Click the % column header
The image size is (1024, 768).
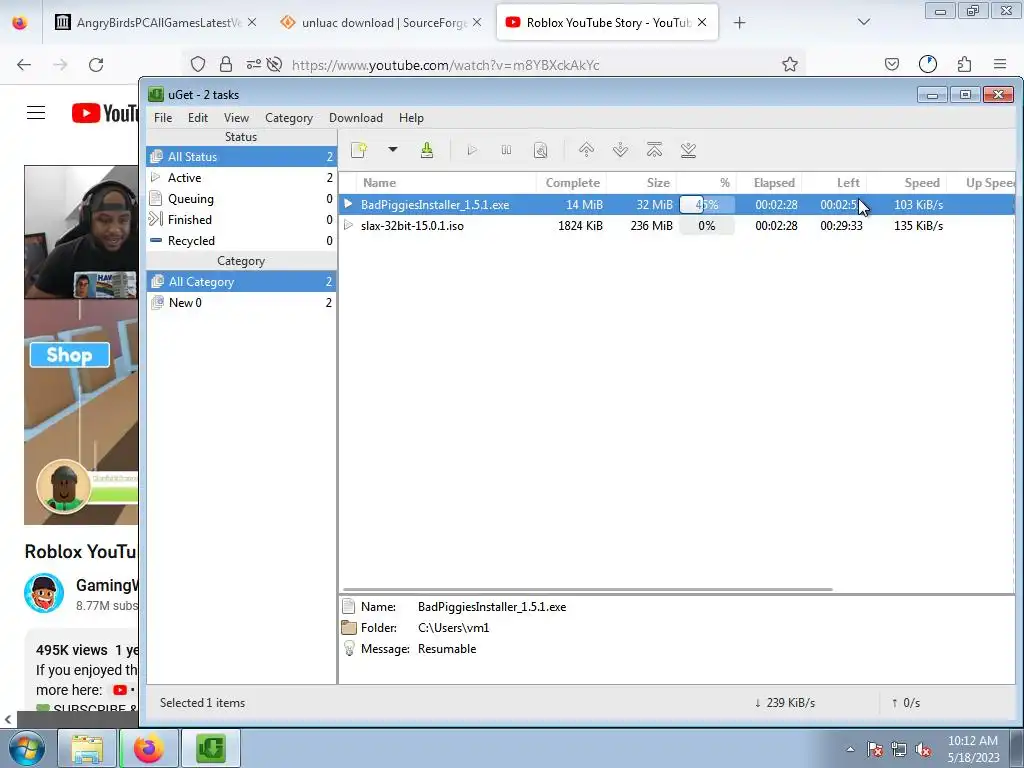pyautogui.click(x=707, y=183)
